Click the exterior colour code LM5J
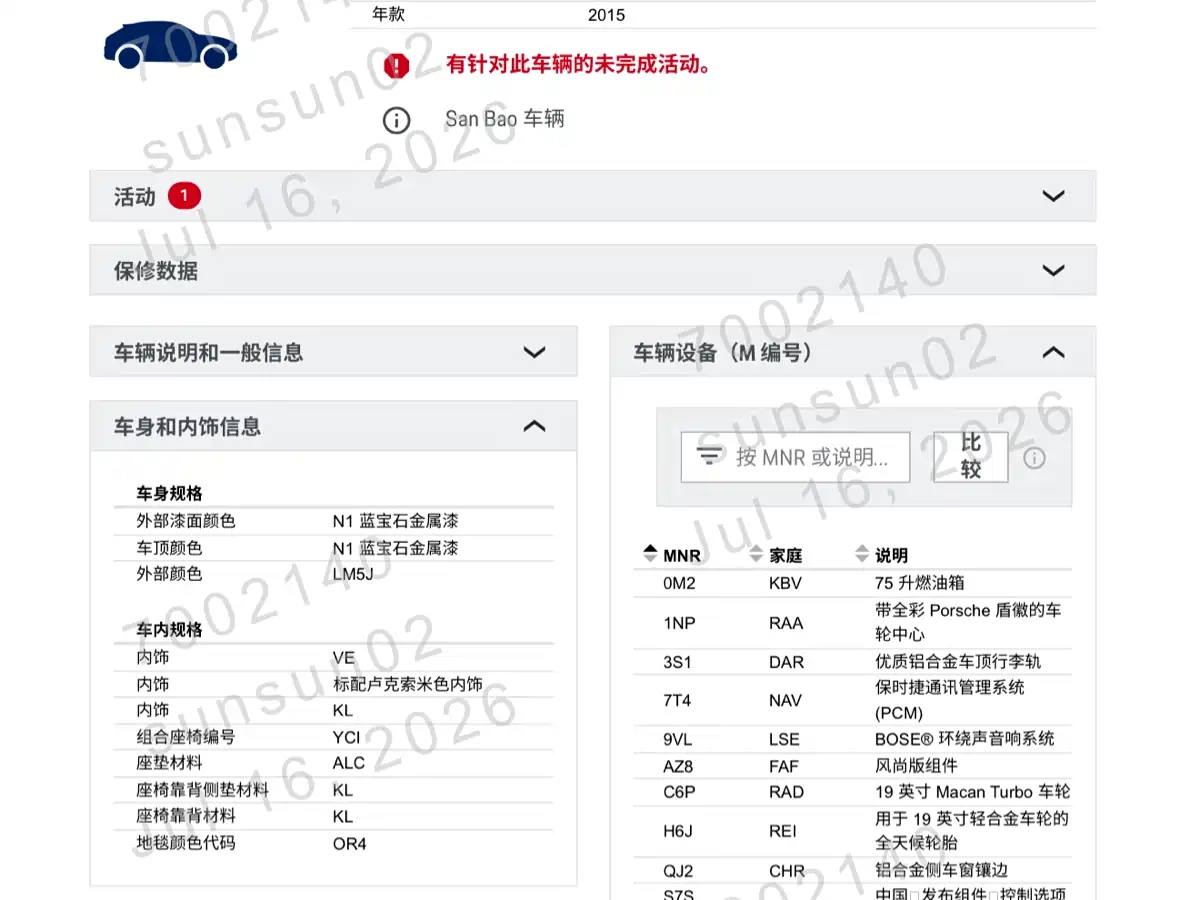 point(353,574)
